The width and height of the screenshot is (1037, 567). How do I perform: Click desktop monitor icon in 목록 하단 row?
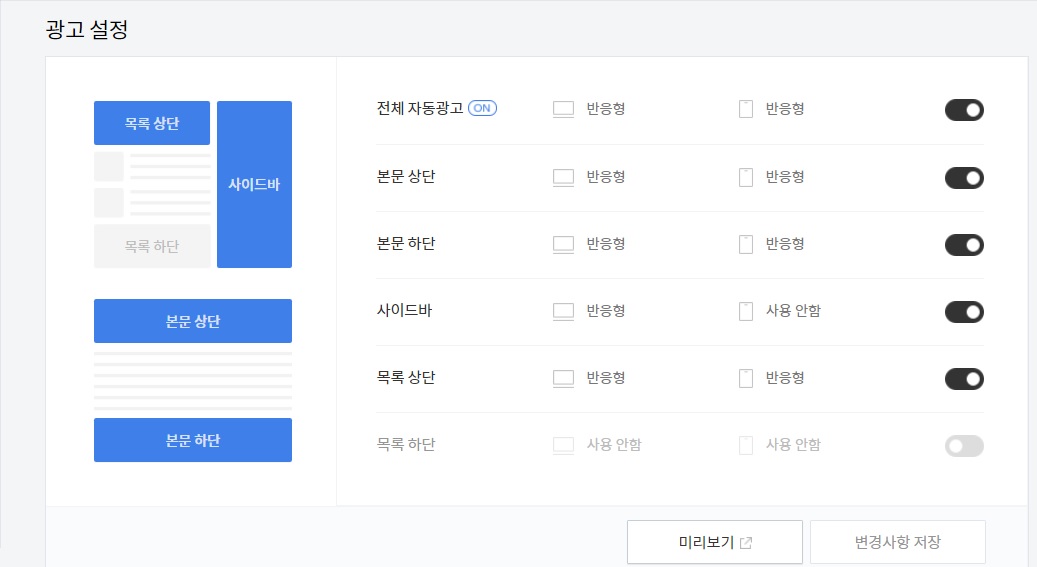(563, 445)
